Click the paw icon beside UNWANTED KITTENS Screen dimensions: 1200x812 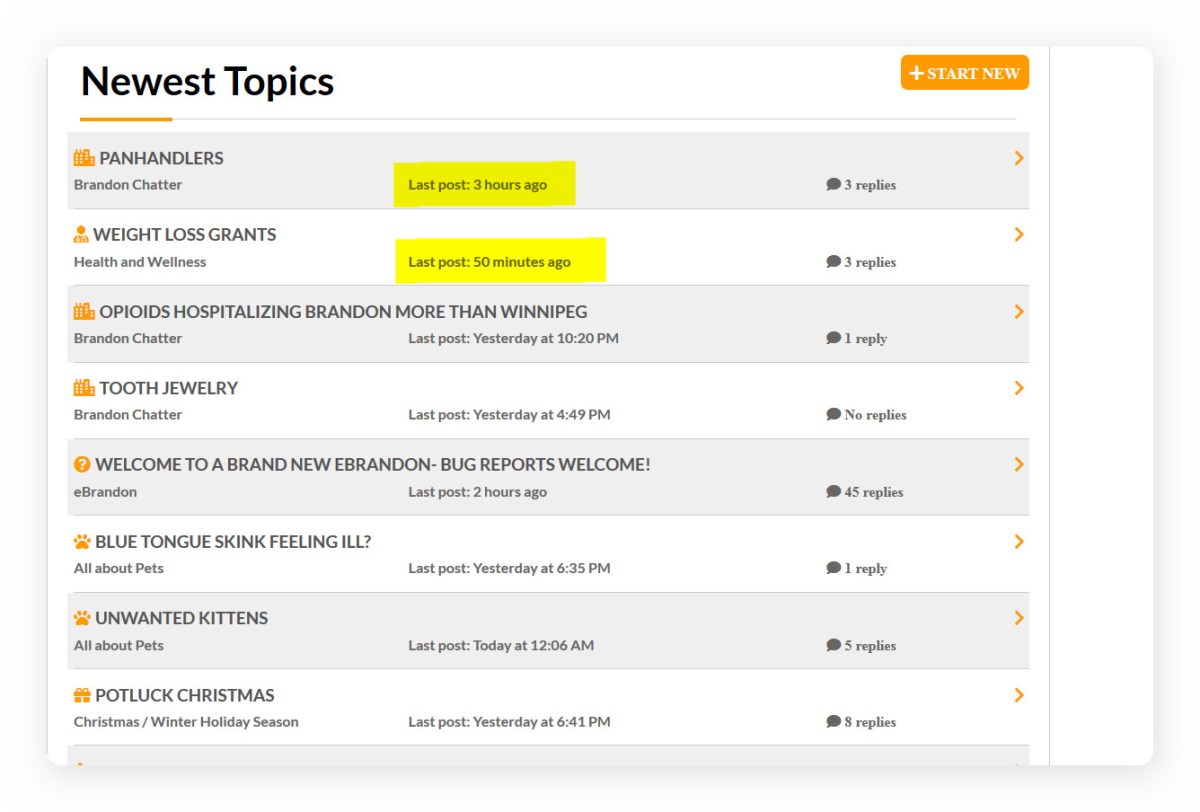coord(82,618)
